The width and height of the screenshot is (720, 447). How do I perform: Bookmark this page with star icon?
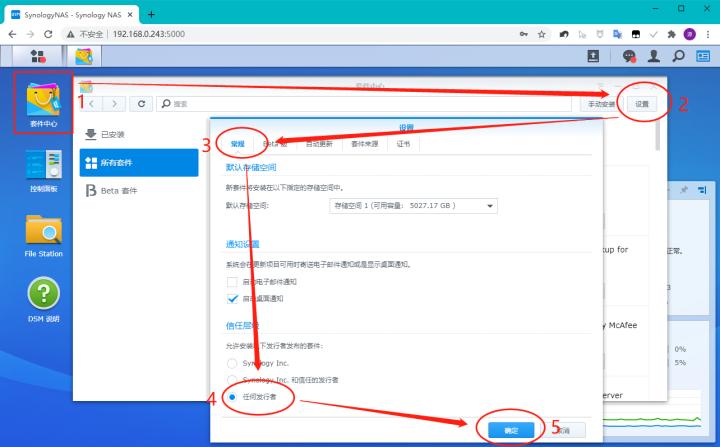tap(542, 34)
